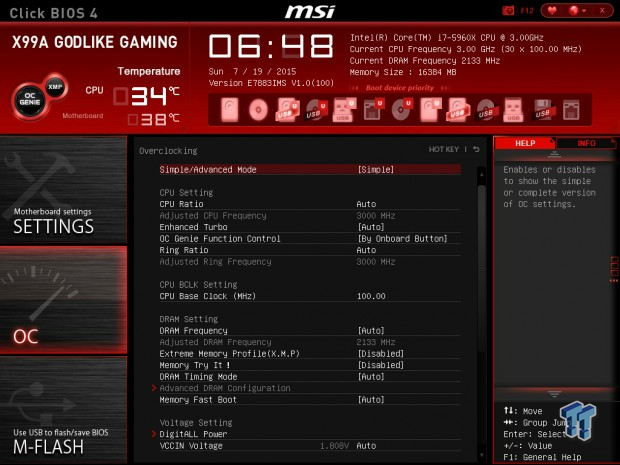Toggle the OC GENIE button
Screen dimensions: 620x465
click(30, 99)
